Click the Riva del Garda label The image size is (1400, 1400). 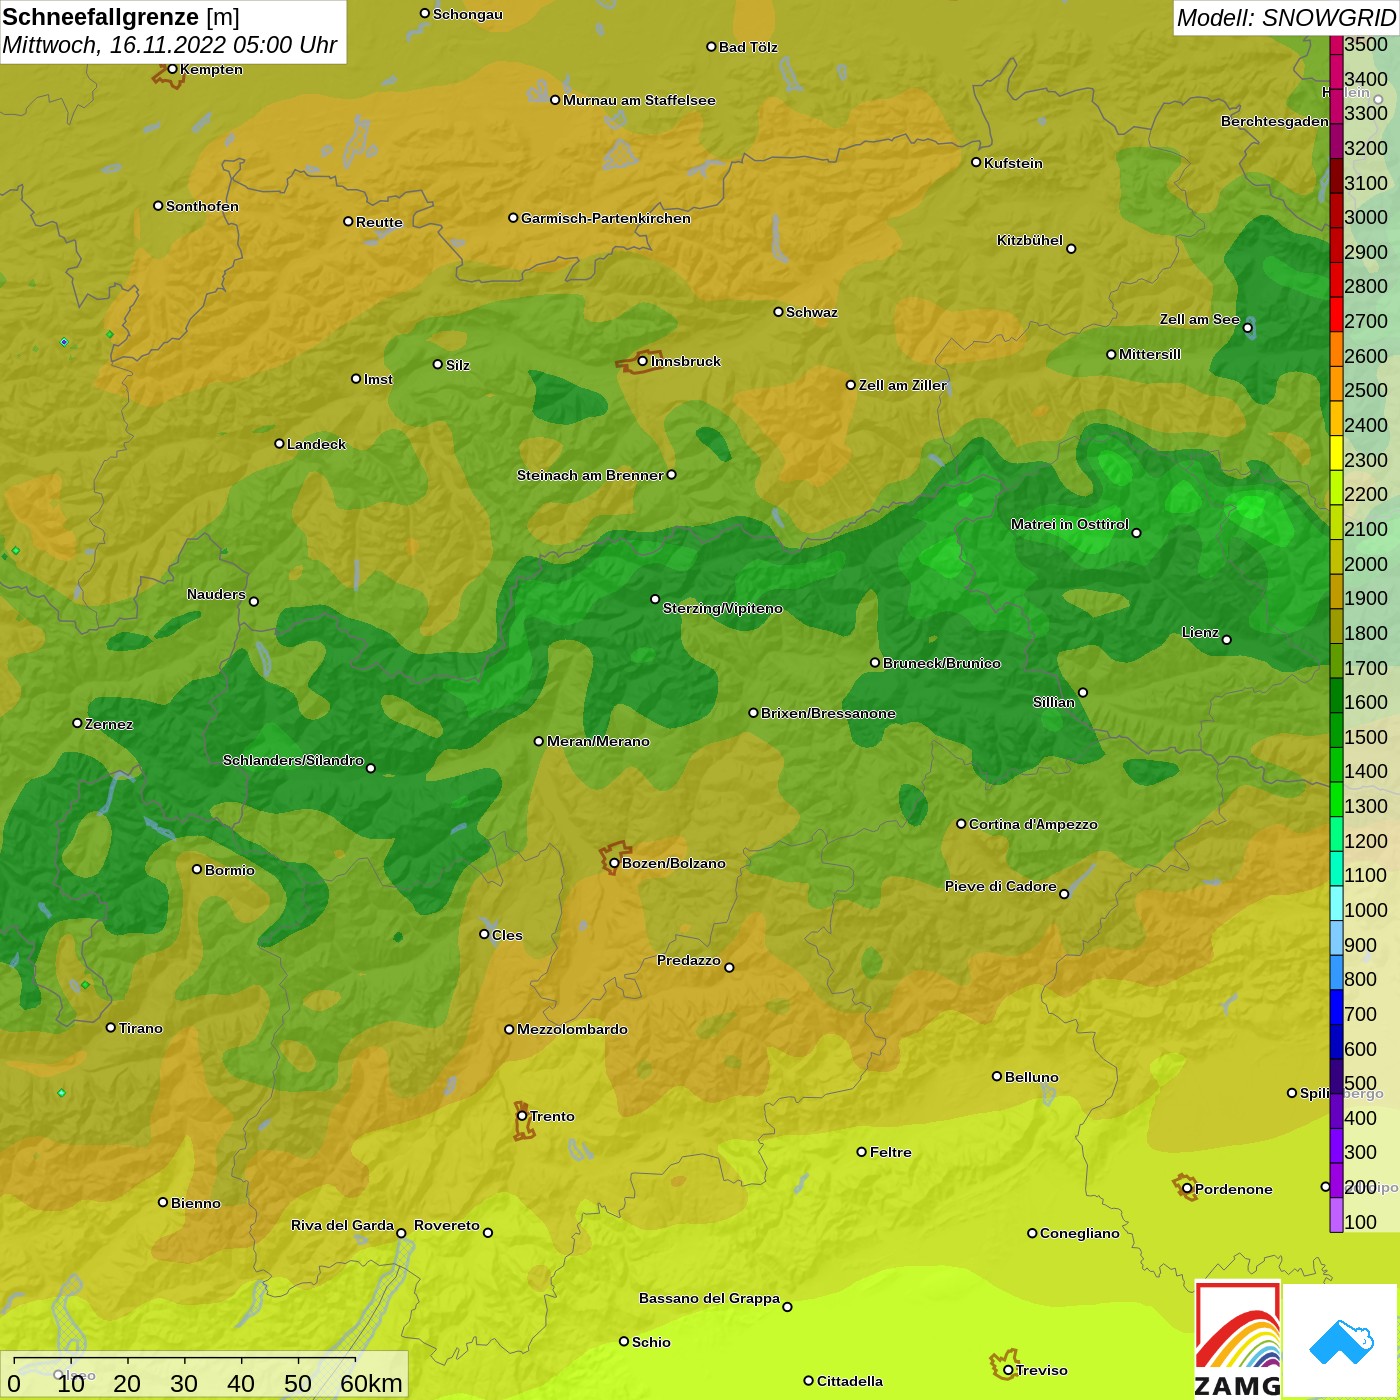pyautogui.click(x=342, y=1225)
